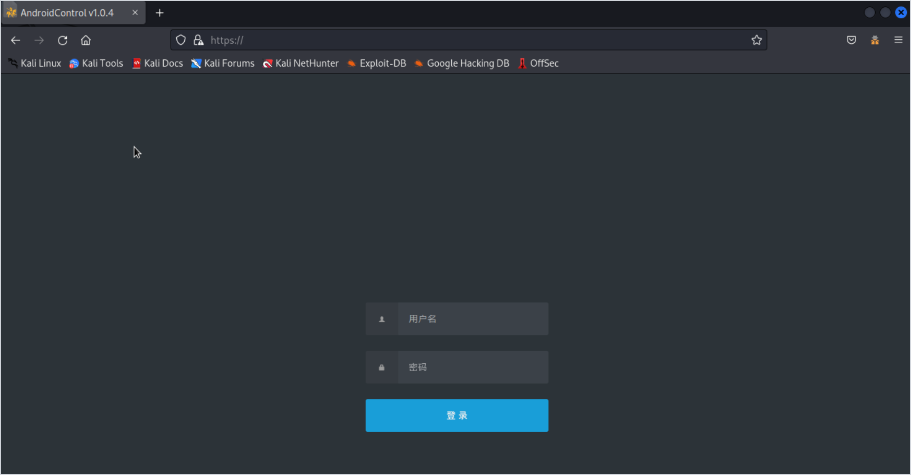Click the 密码 password input field
Viewport: 911px width, 475px height.
[x=471, y=367]
